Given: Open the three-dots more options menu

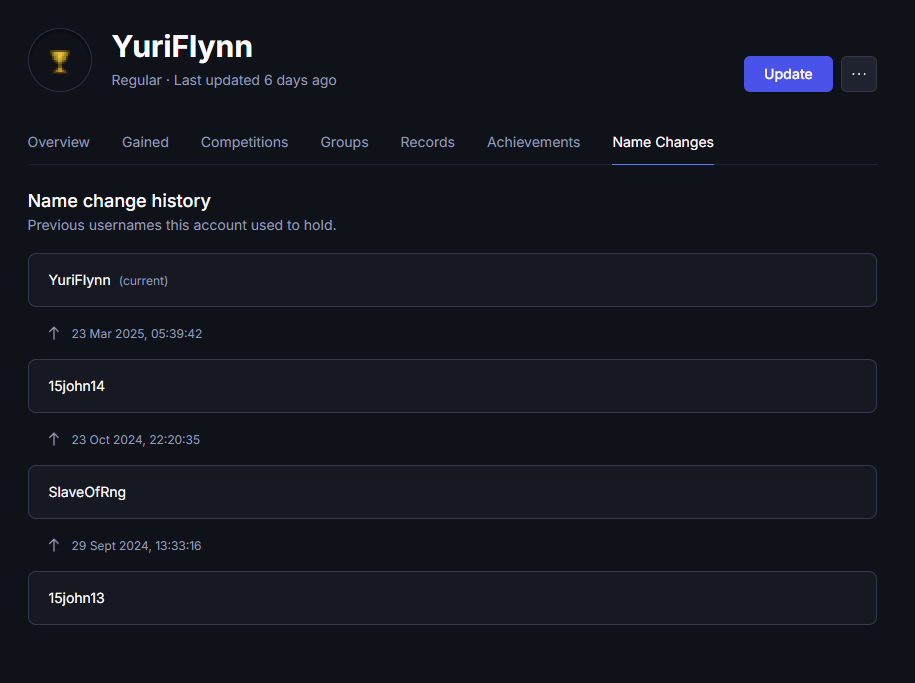Looking at the screenshot, I should 858,74.
